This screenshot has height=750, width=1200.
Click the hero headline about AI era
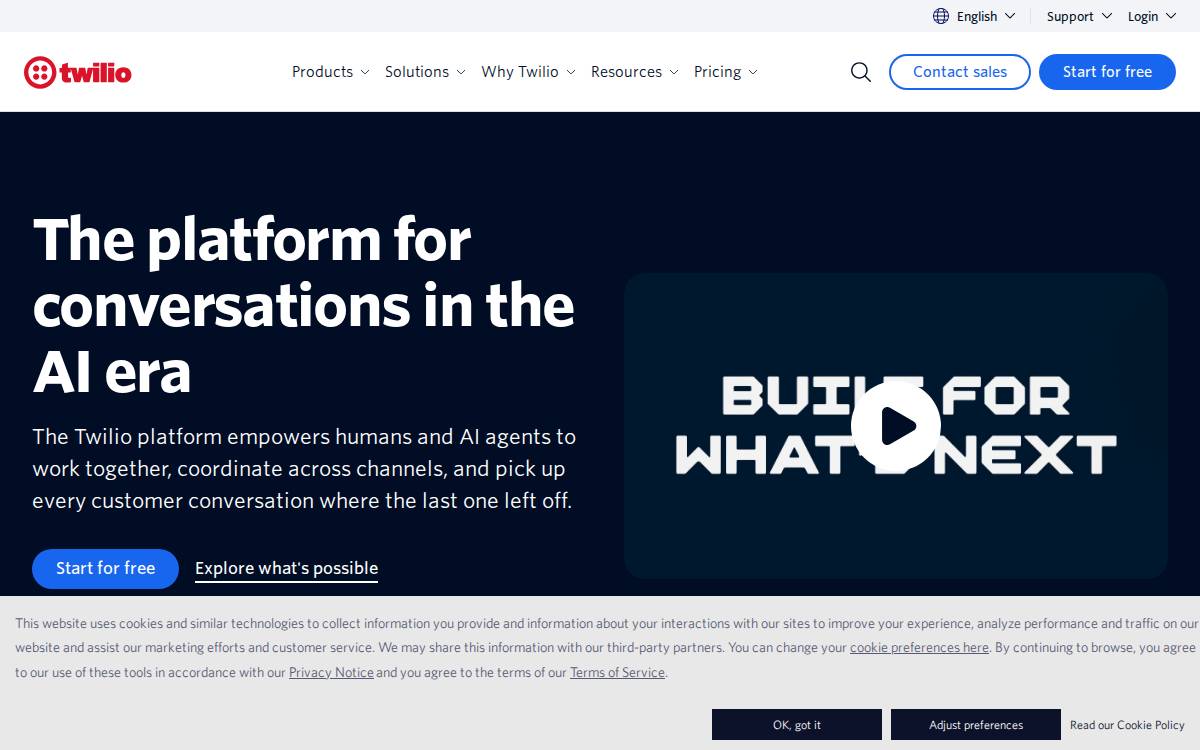[x=304, y=305]
